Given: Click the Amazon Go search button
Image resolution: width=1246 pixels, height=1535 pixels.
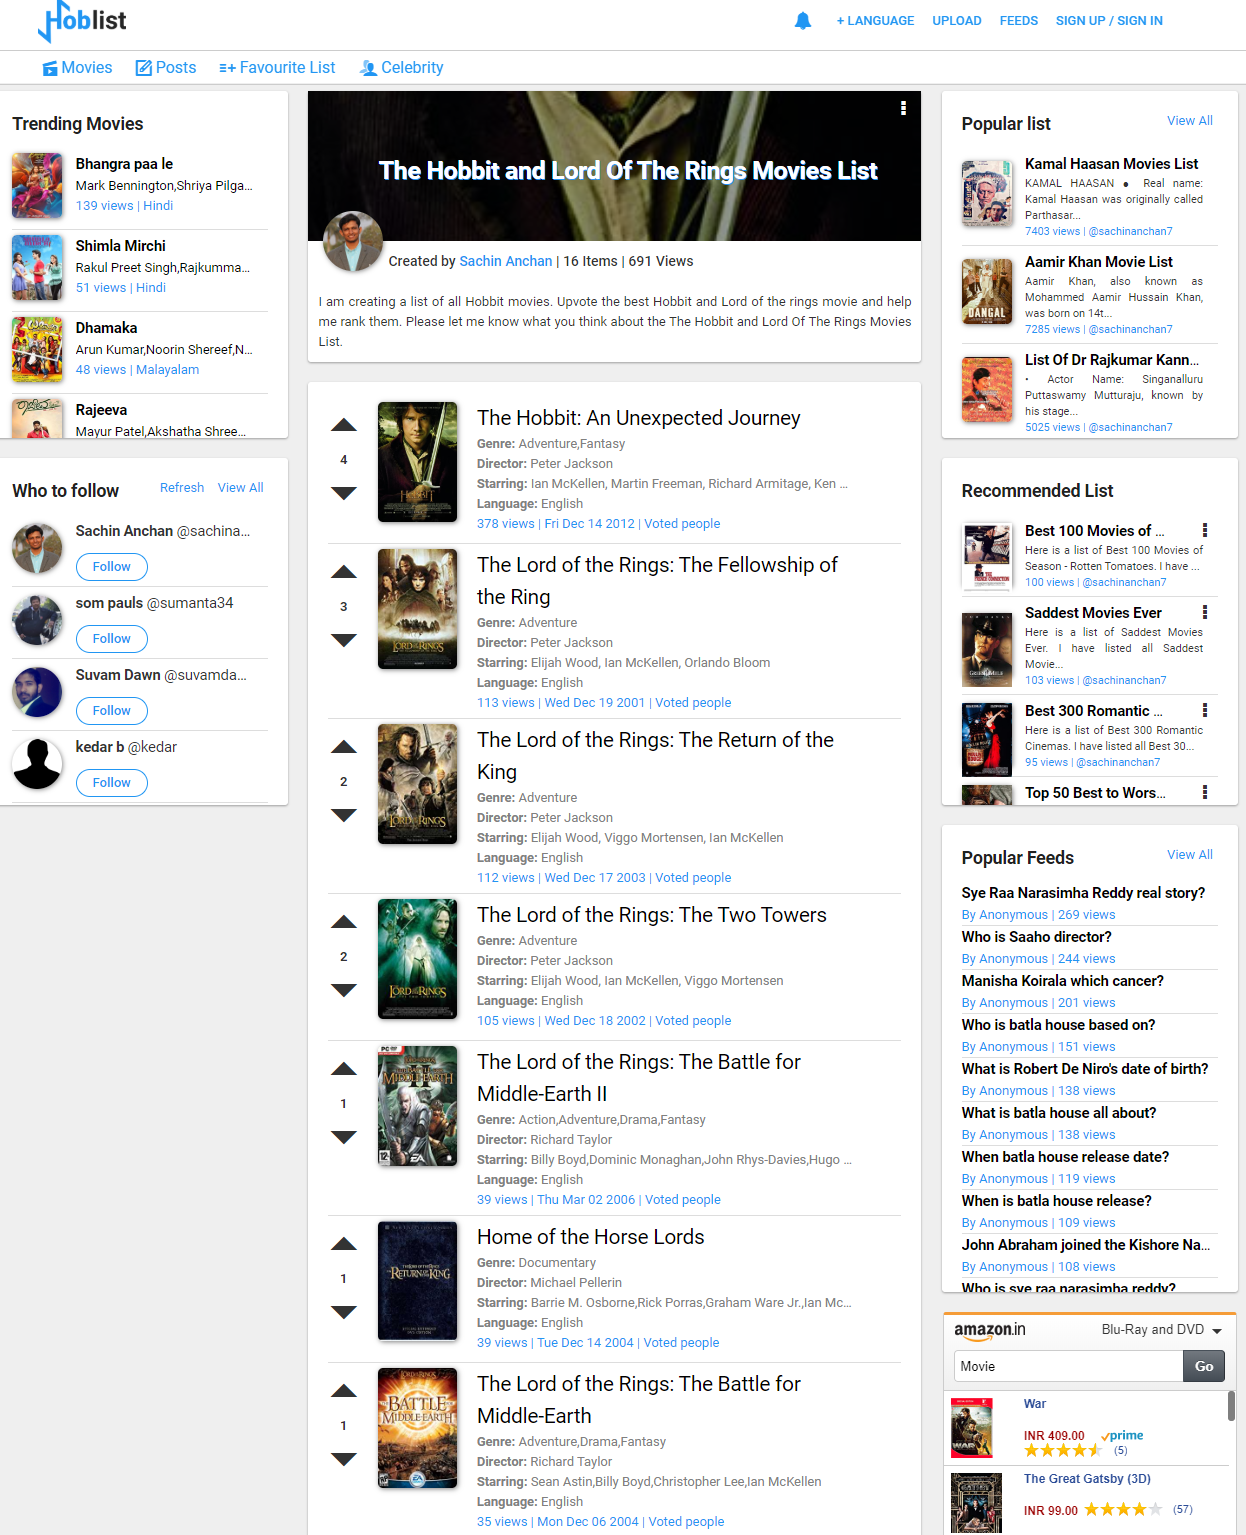Looking at the screenshot, I should pyautogui.click(x=1204, y=1366).
